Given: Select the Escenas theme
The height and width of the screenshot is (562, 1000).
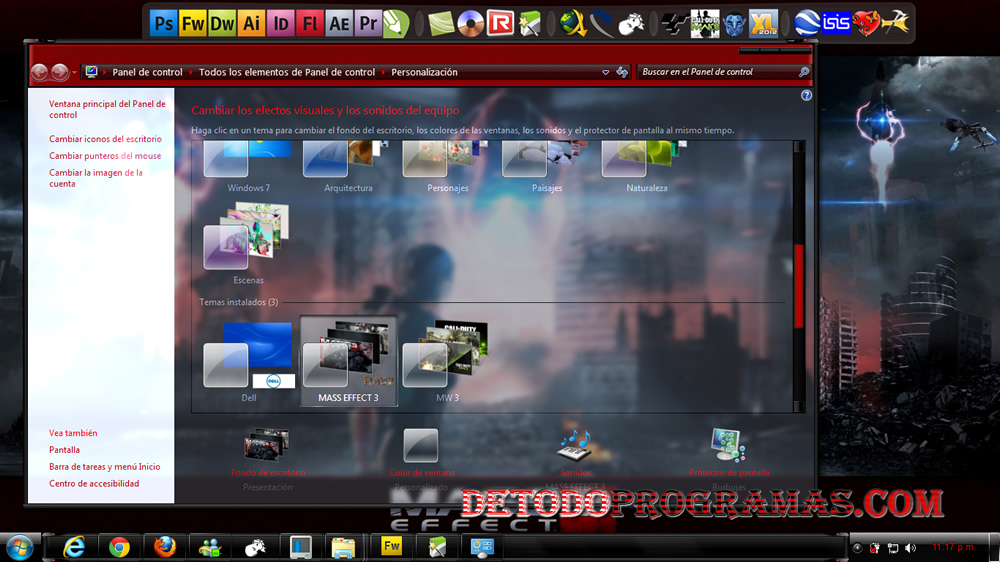Looking at the screenshot, I should (248, 242).
